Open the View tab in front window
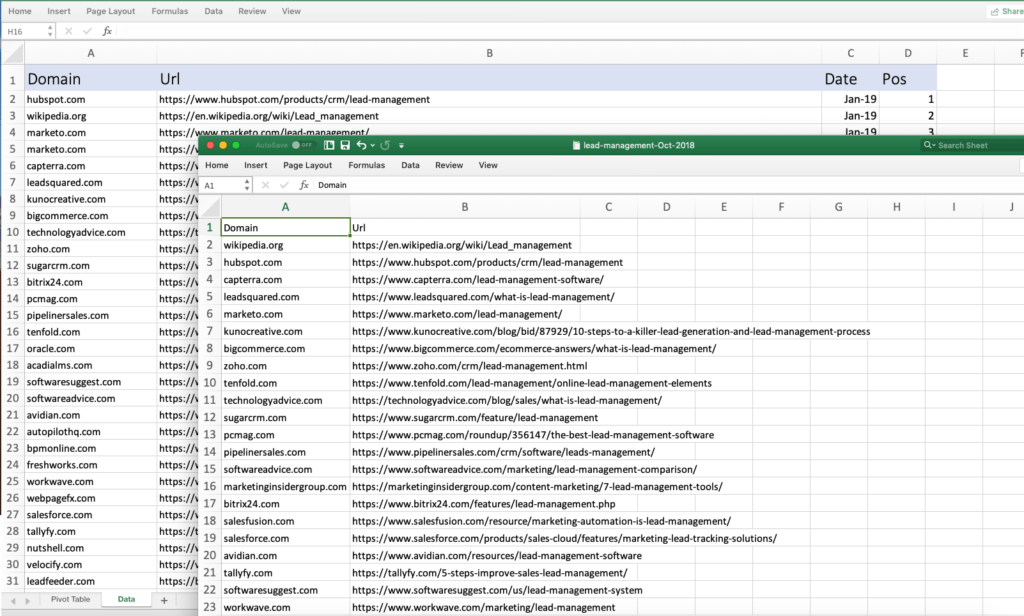 tap(488, 165)
